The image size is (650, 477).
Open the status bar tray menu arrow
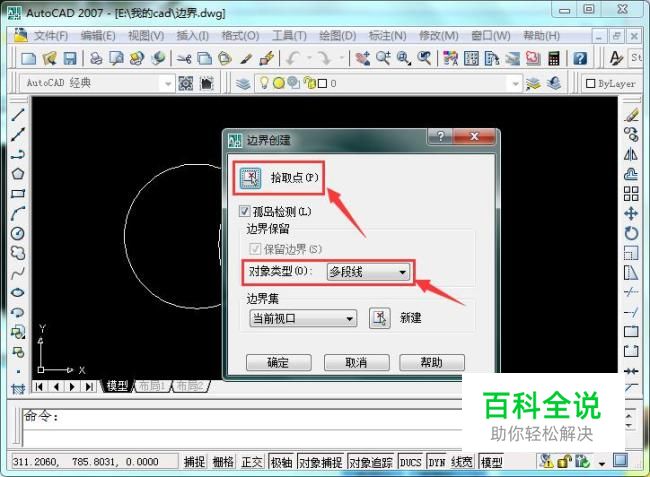point(602,463)
